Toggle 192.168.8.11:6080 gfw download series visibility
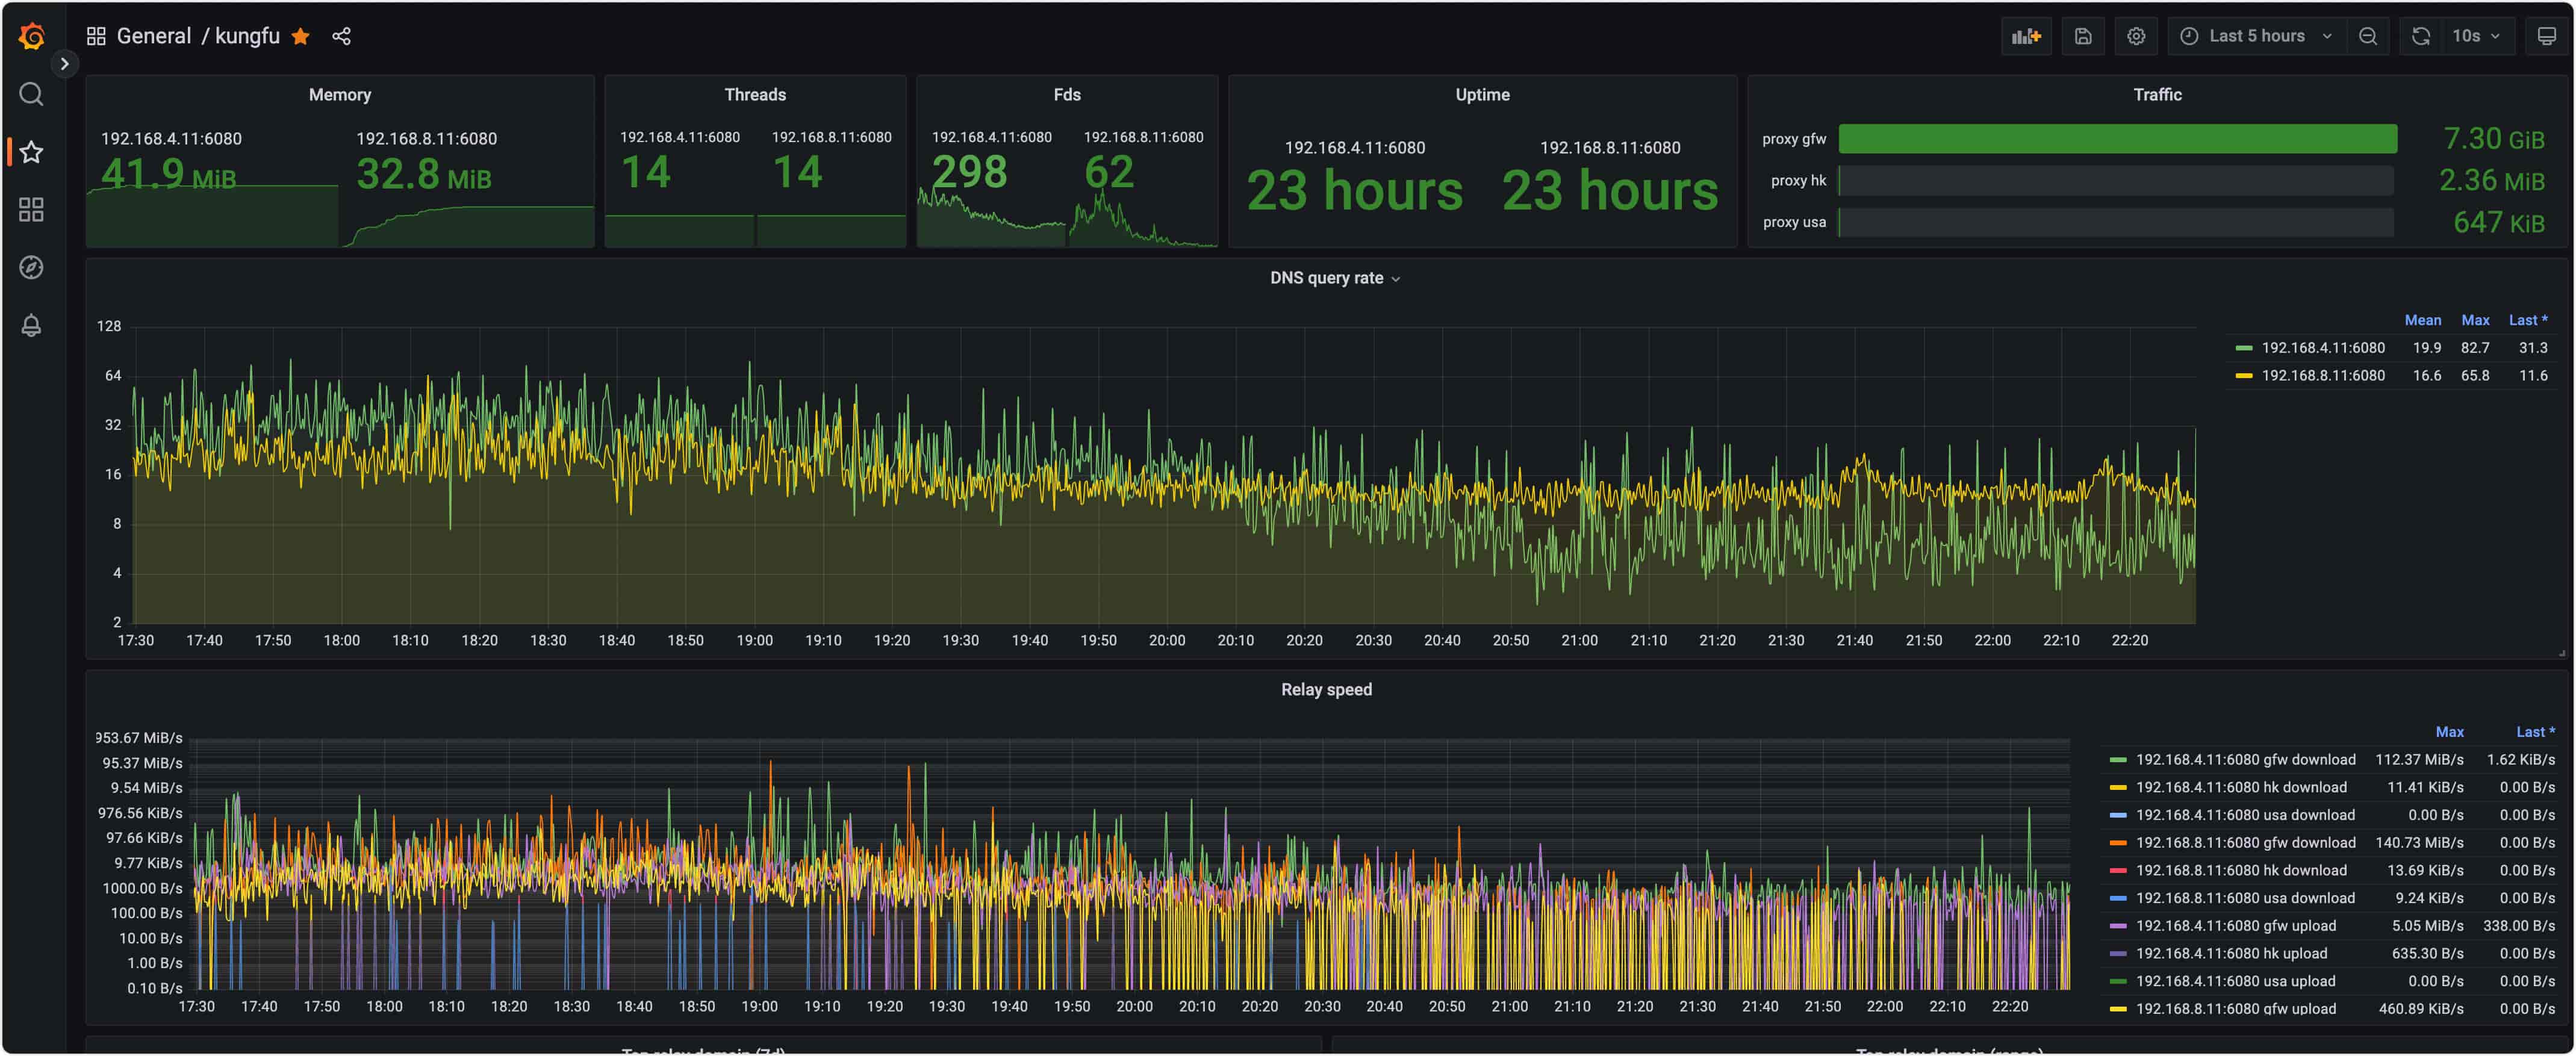Screen dimensions: 2576x1056 (2245, 843)
